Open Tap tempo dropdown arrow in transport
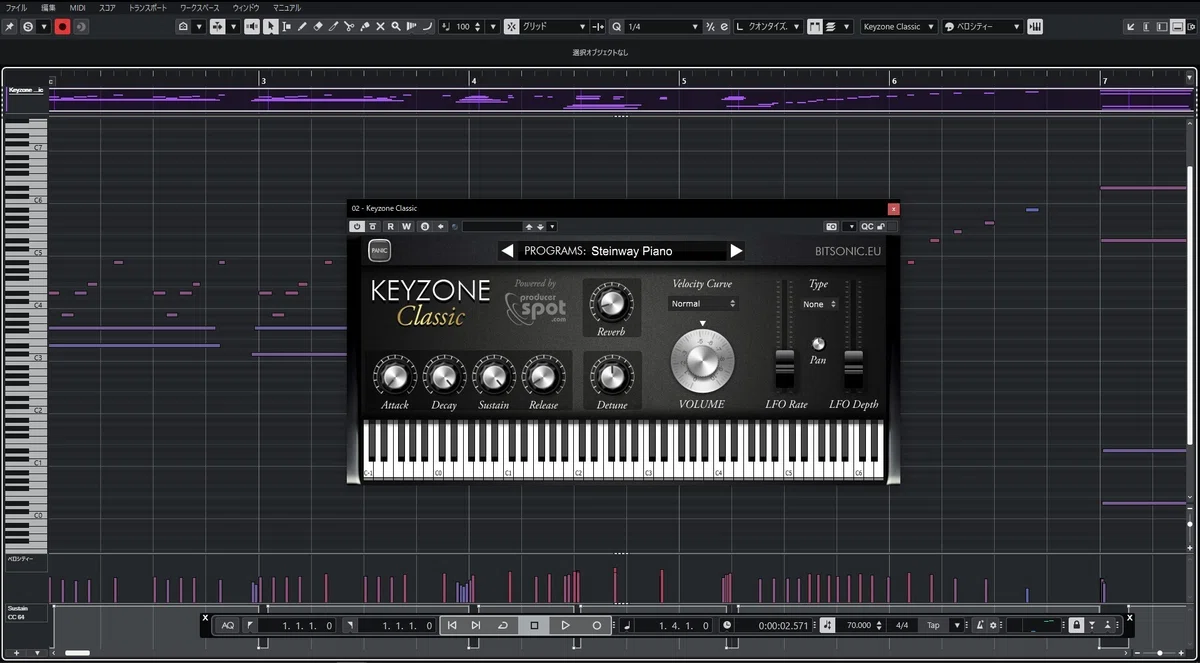Screen dimensions: 1200x663 tap(956, 625)
